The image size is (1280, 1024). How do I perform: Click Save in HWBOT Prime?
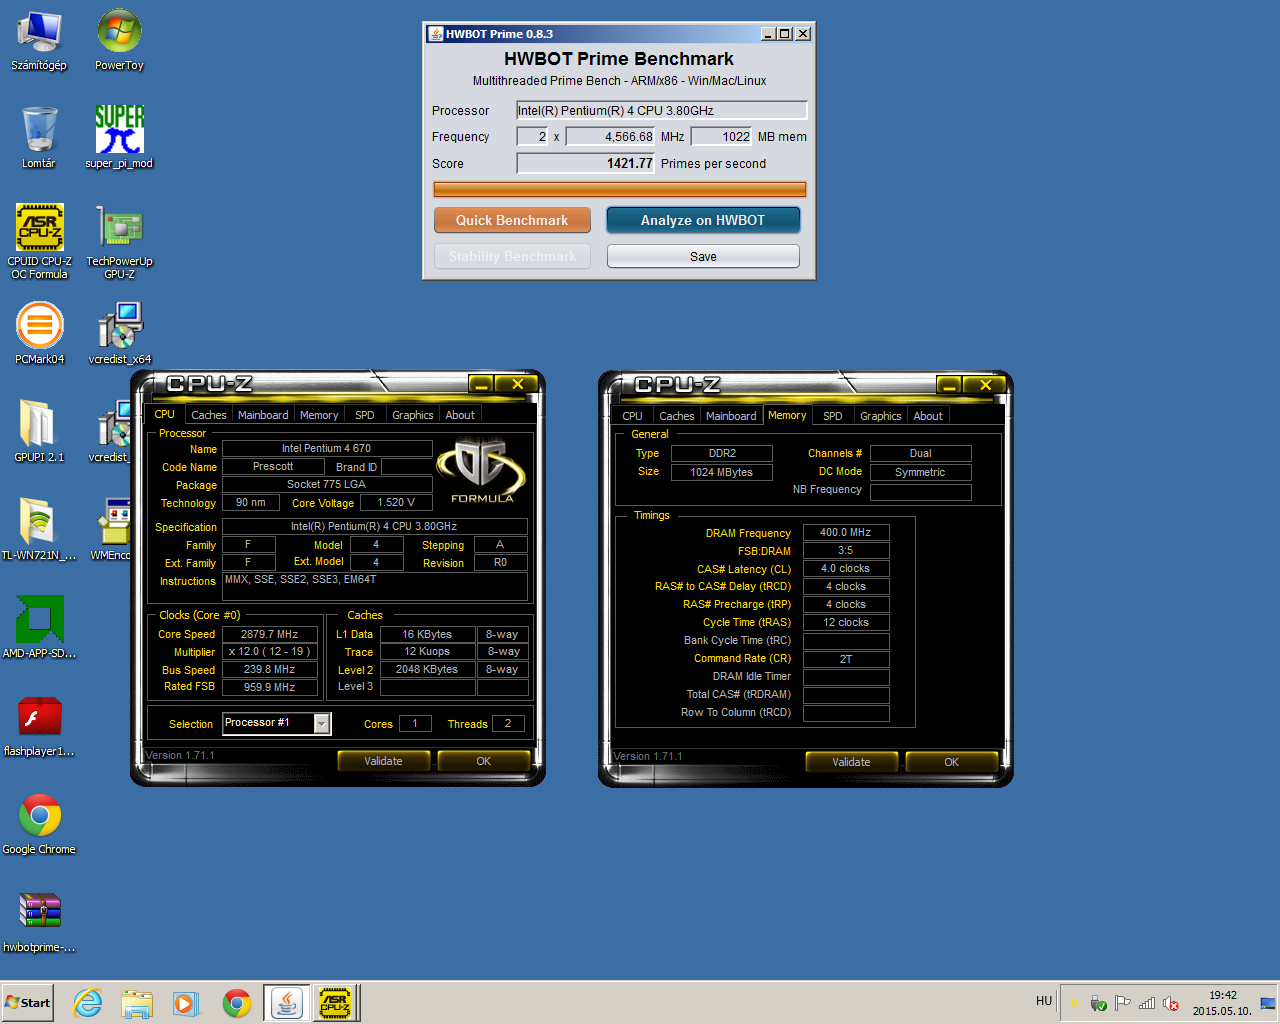(x=703, y=257)
